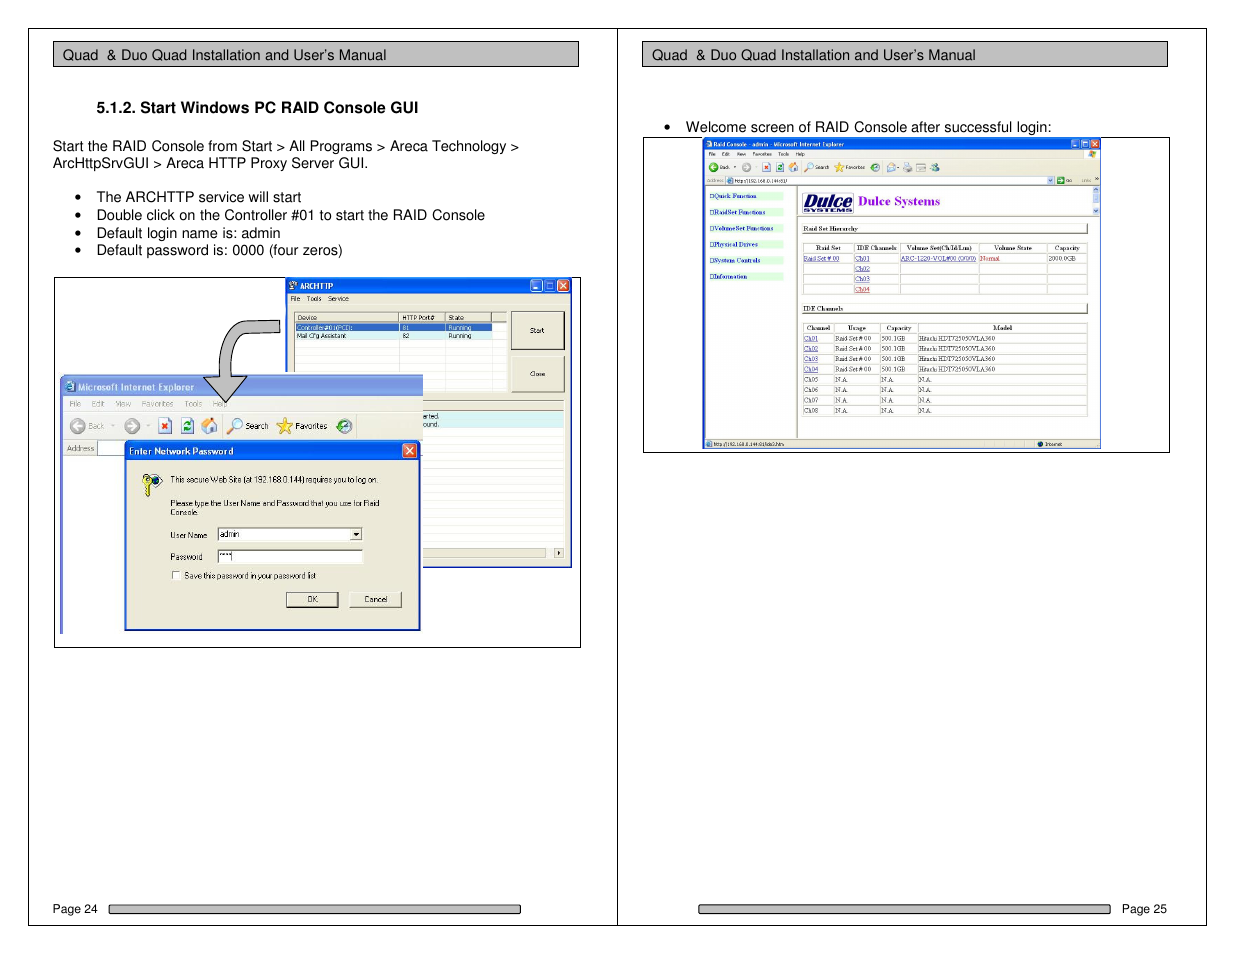Click OK in the Enter Network Password dialog
Viewport: 1235px width, 954px height.
tap(312, 599)
